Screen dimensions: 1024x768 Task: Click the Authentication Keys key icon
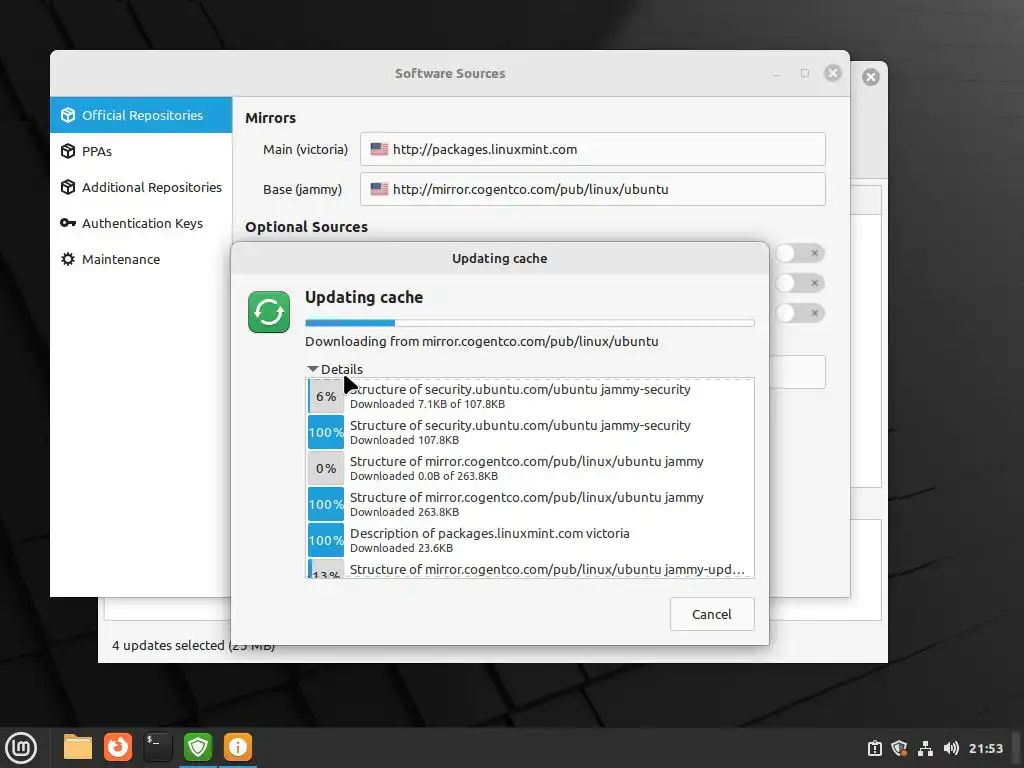68,223
